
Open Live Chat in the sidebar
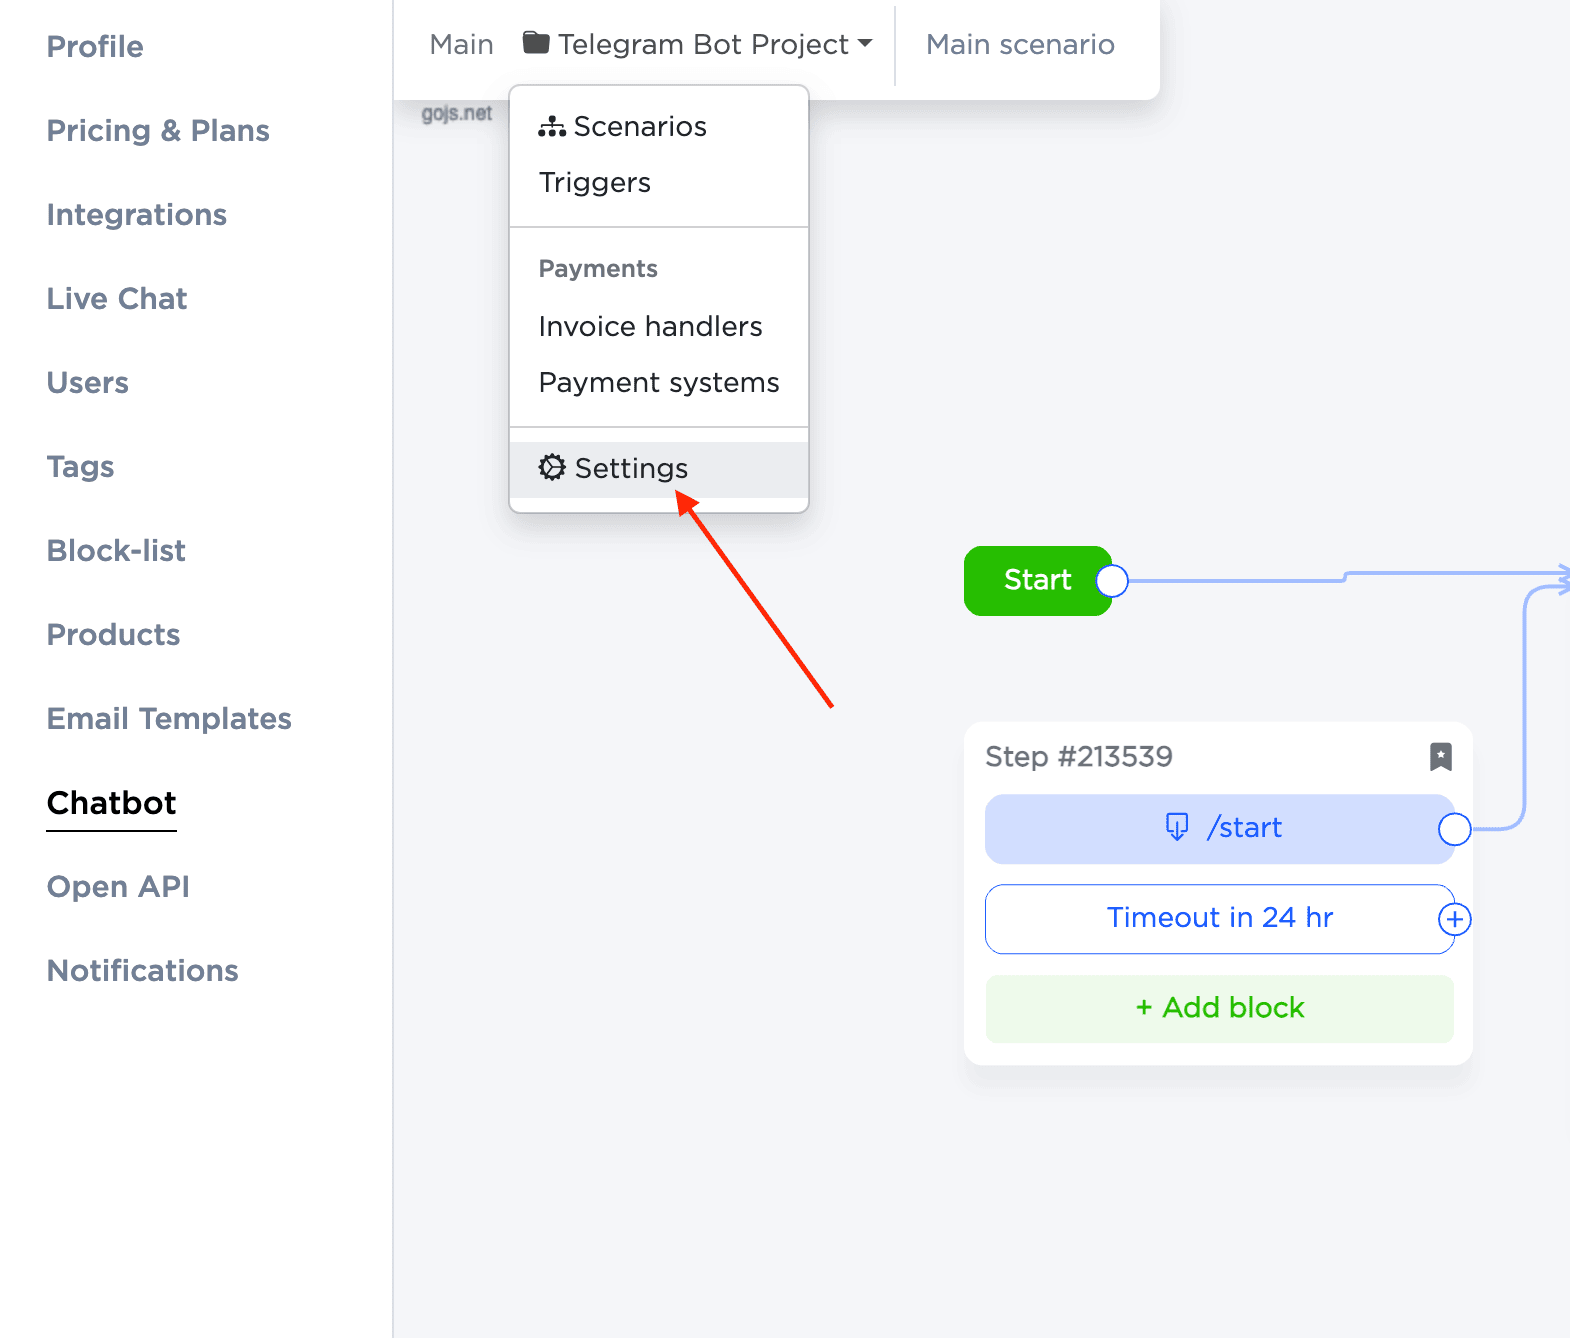click(117, 299)
